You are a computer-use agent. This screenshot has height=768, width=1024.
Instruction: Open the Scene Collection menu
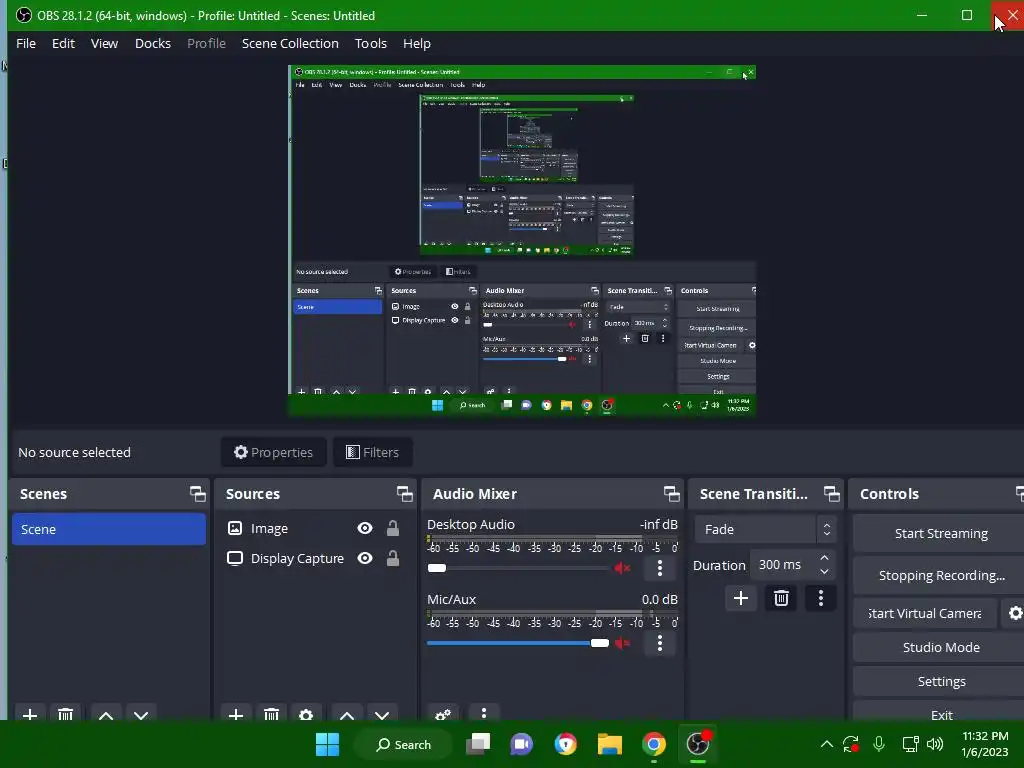[290, 43]
